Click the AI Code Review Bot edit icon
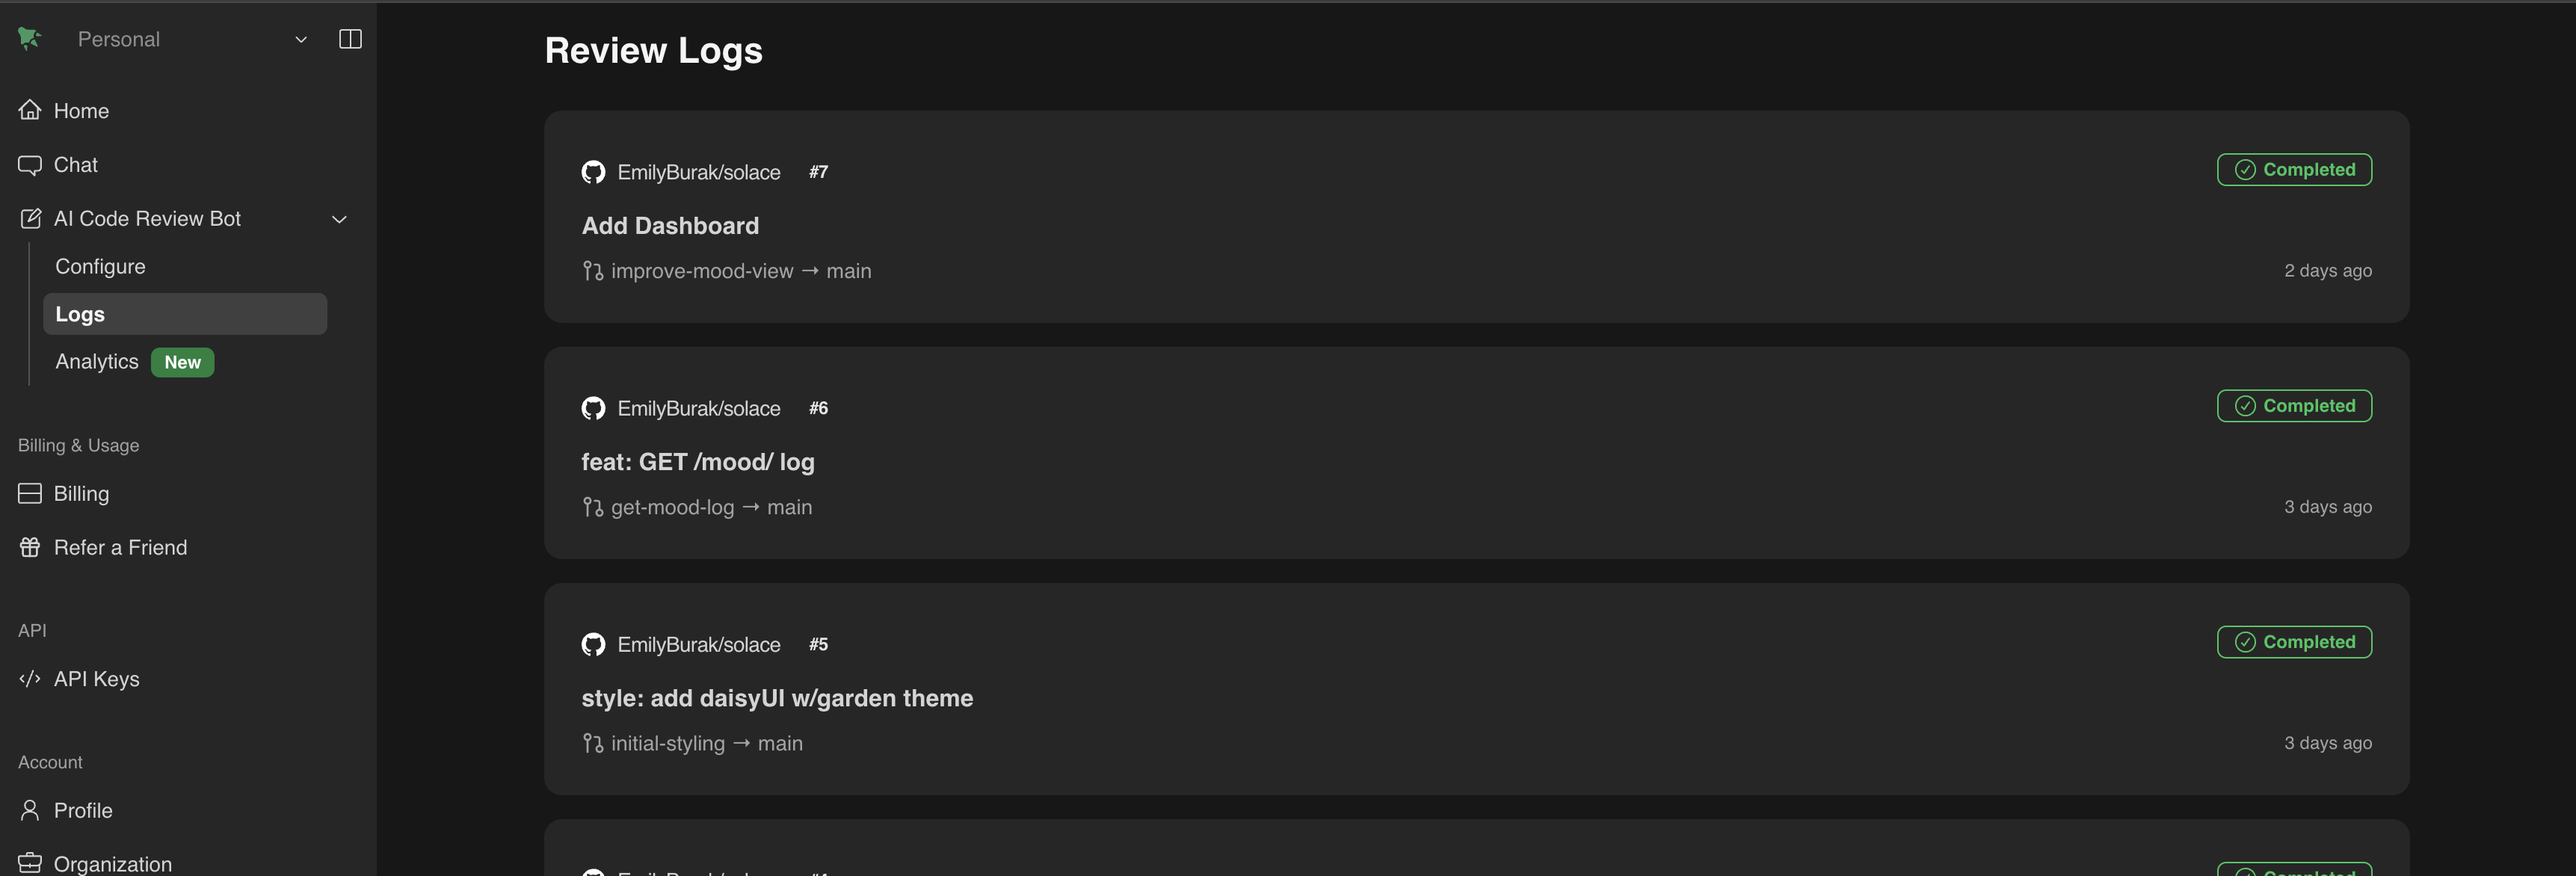 coord(30,219)
